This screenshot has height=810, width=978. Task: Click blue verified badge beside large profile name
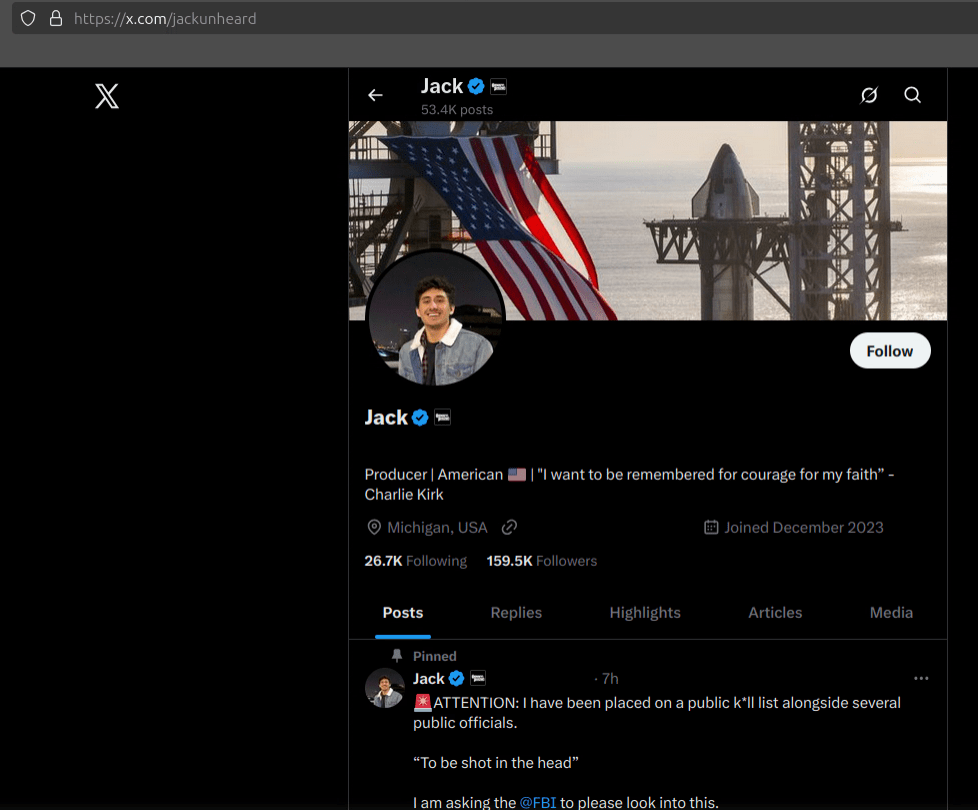pos(421,418)
